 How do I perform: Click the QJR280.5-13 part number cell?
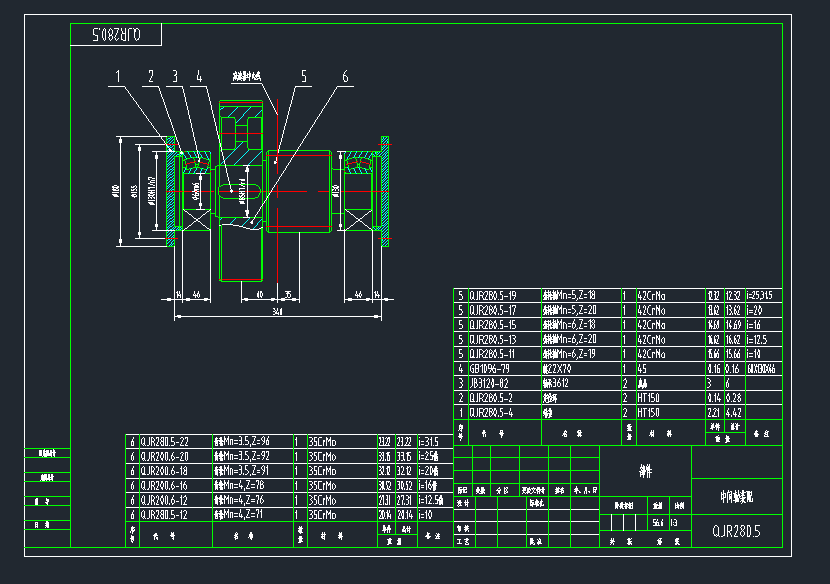[x=504, y=339]
